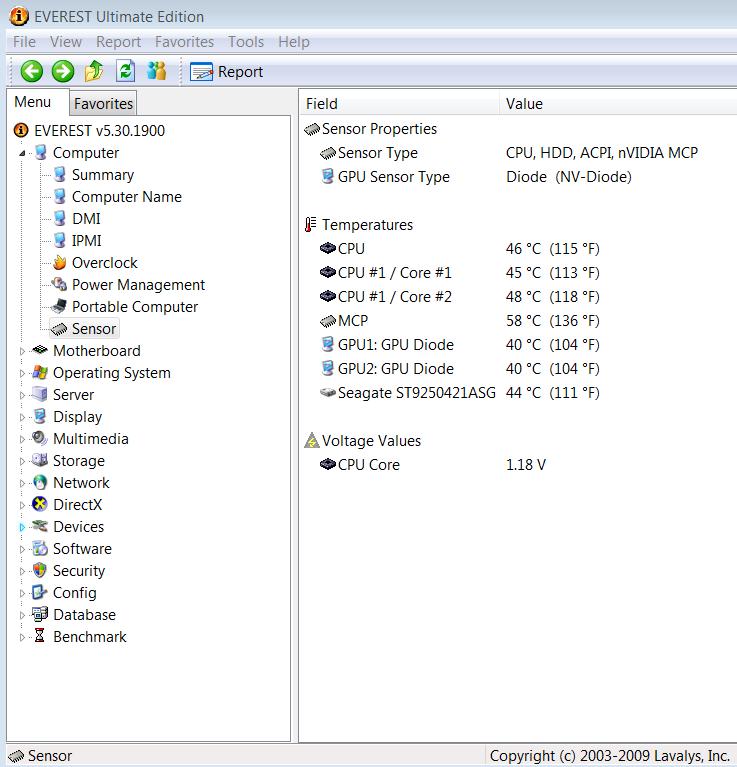Open the Tools menu
Viewport: 737px width, 767px height.
[x=246, y=42]
